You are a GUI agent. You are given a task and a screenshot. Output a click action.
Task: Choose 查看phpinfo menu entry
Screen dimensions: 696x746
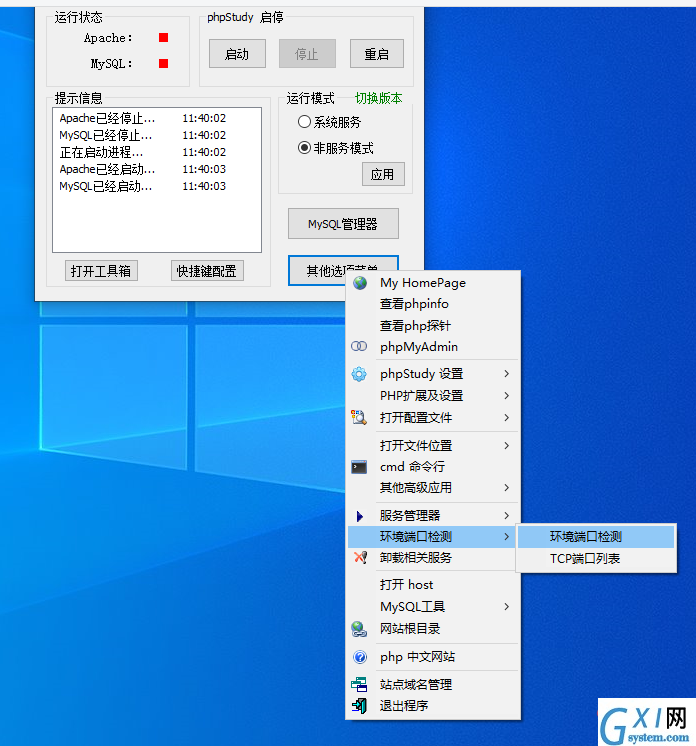click(432, 304)
